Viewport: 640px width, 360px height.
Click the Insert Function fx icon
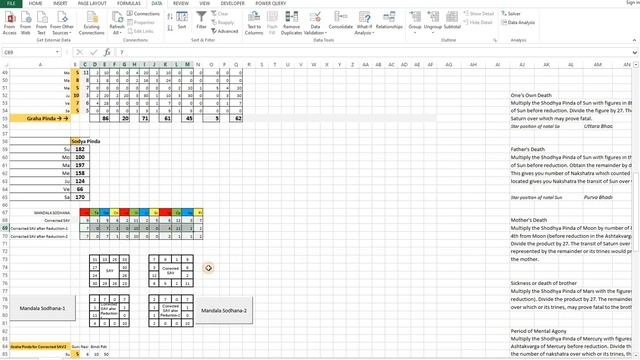[x=107, y=52]
